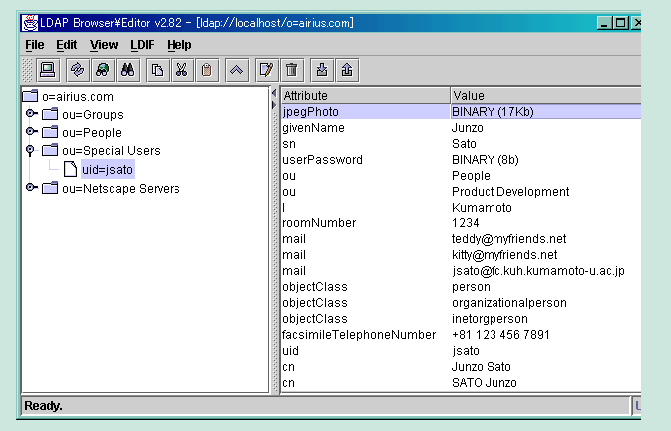Click the Delete trash can icon
The height and width of the screenshot is (431, 671).
pyautogui.click(x=291, y=70)
